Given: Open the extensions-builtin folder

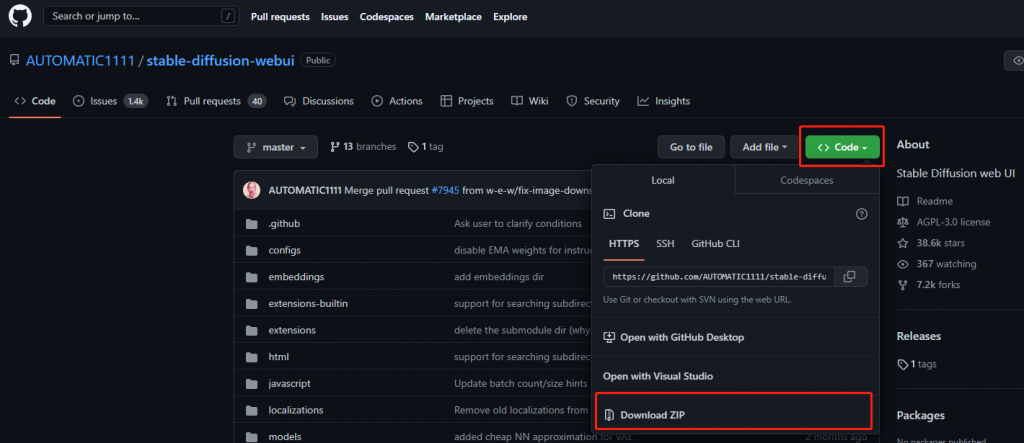Looking at the screenshot, I should click(308, 304).
